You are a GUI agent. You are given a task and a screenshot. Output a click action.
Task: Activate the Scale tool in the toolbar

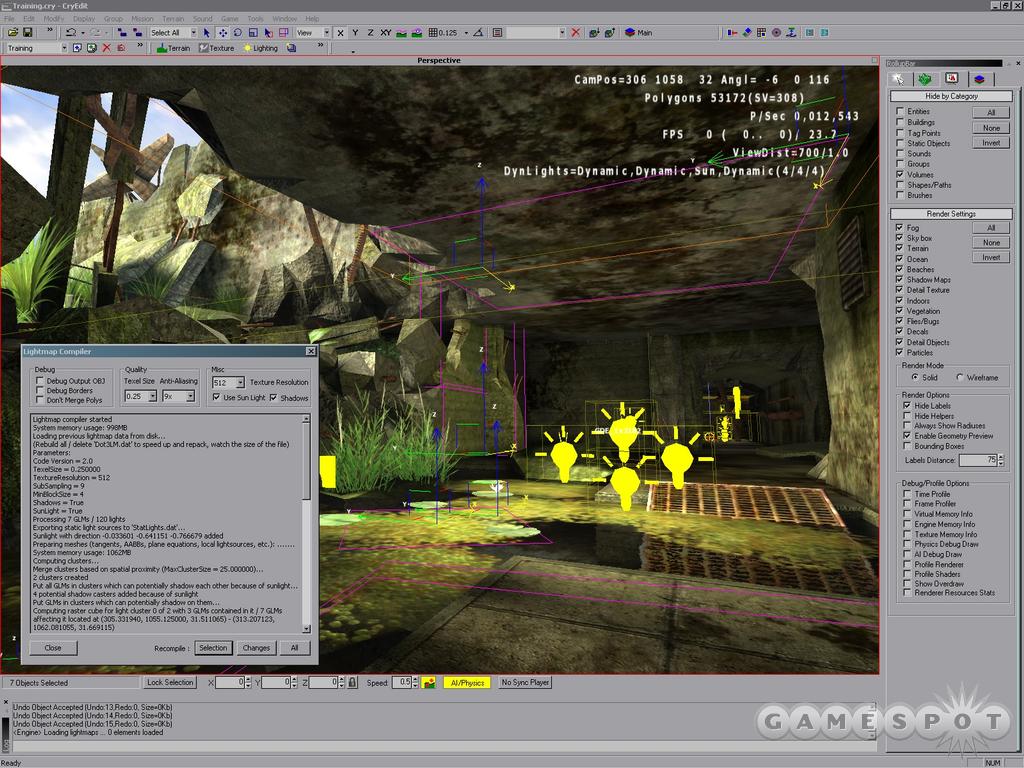[x=253, y=33]
